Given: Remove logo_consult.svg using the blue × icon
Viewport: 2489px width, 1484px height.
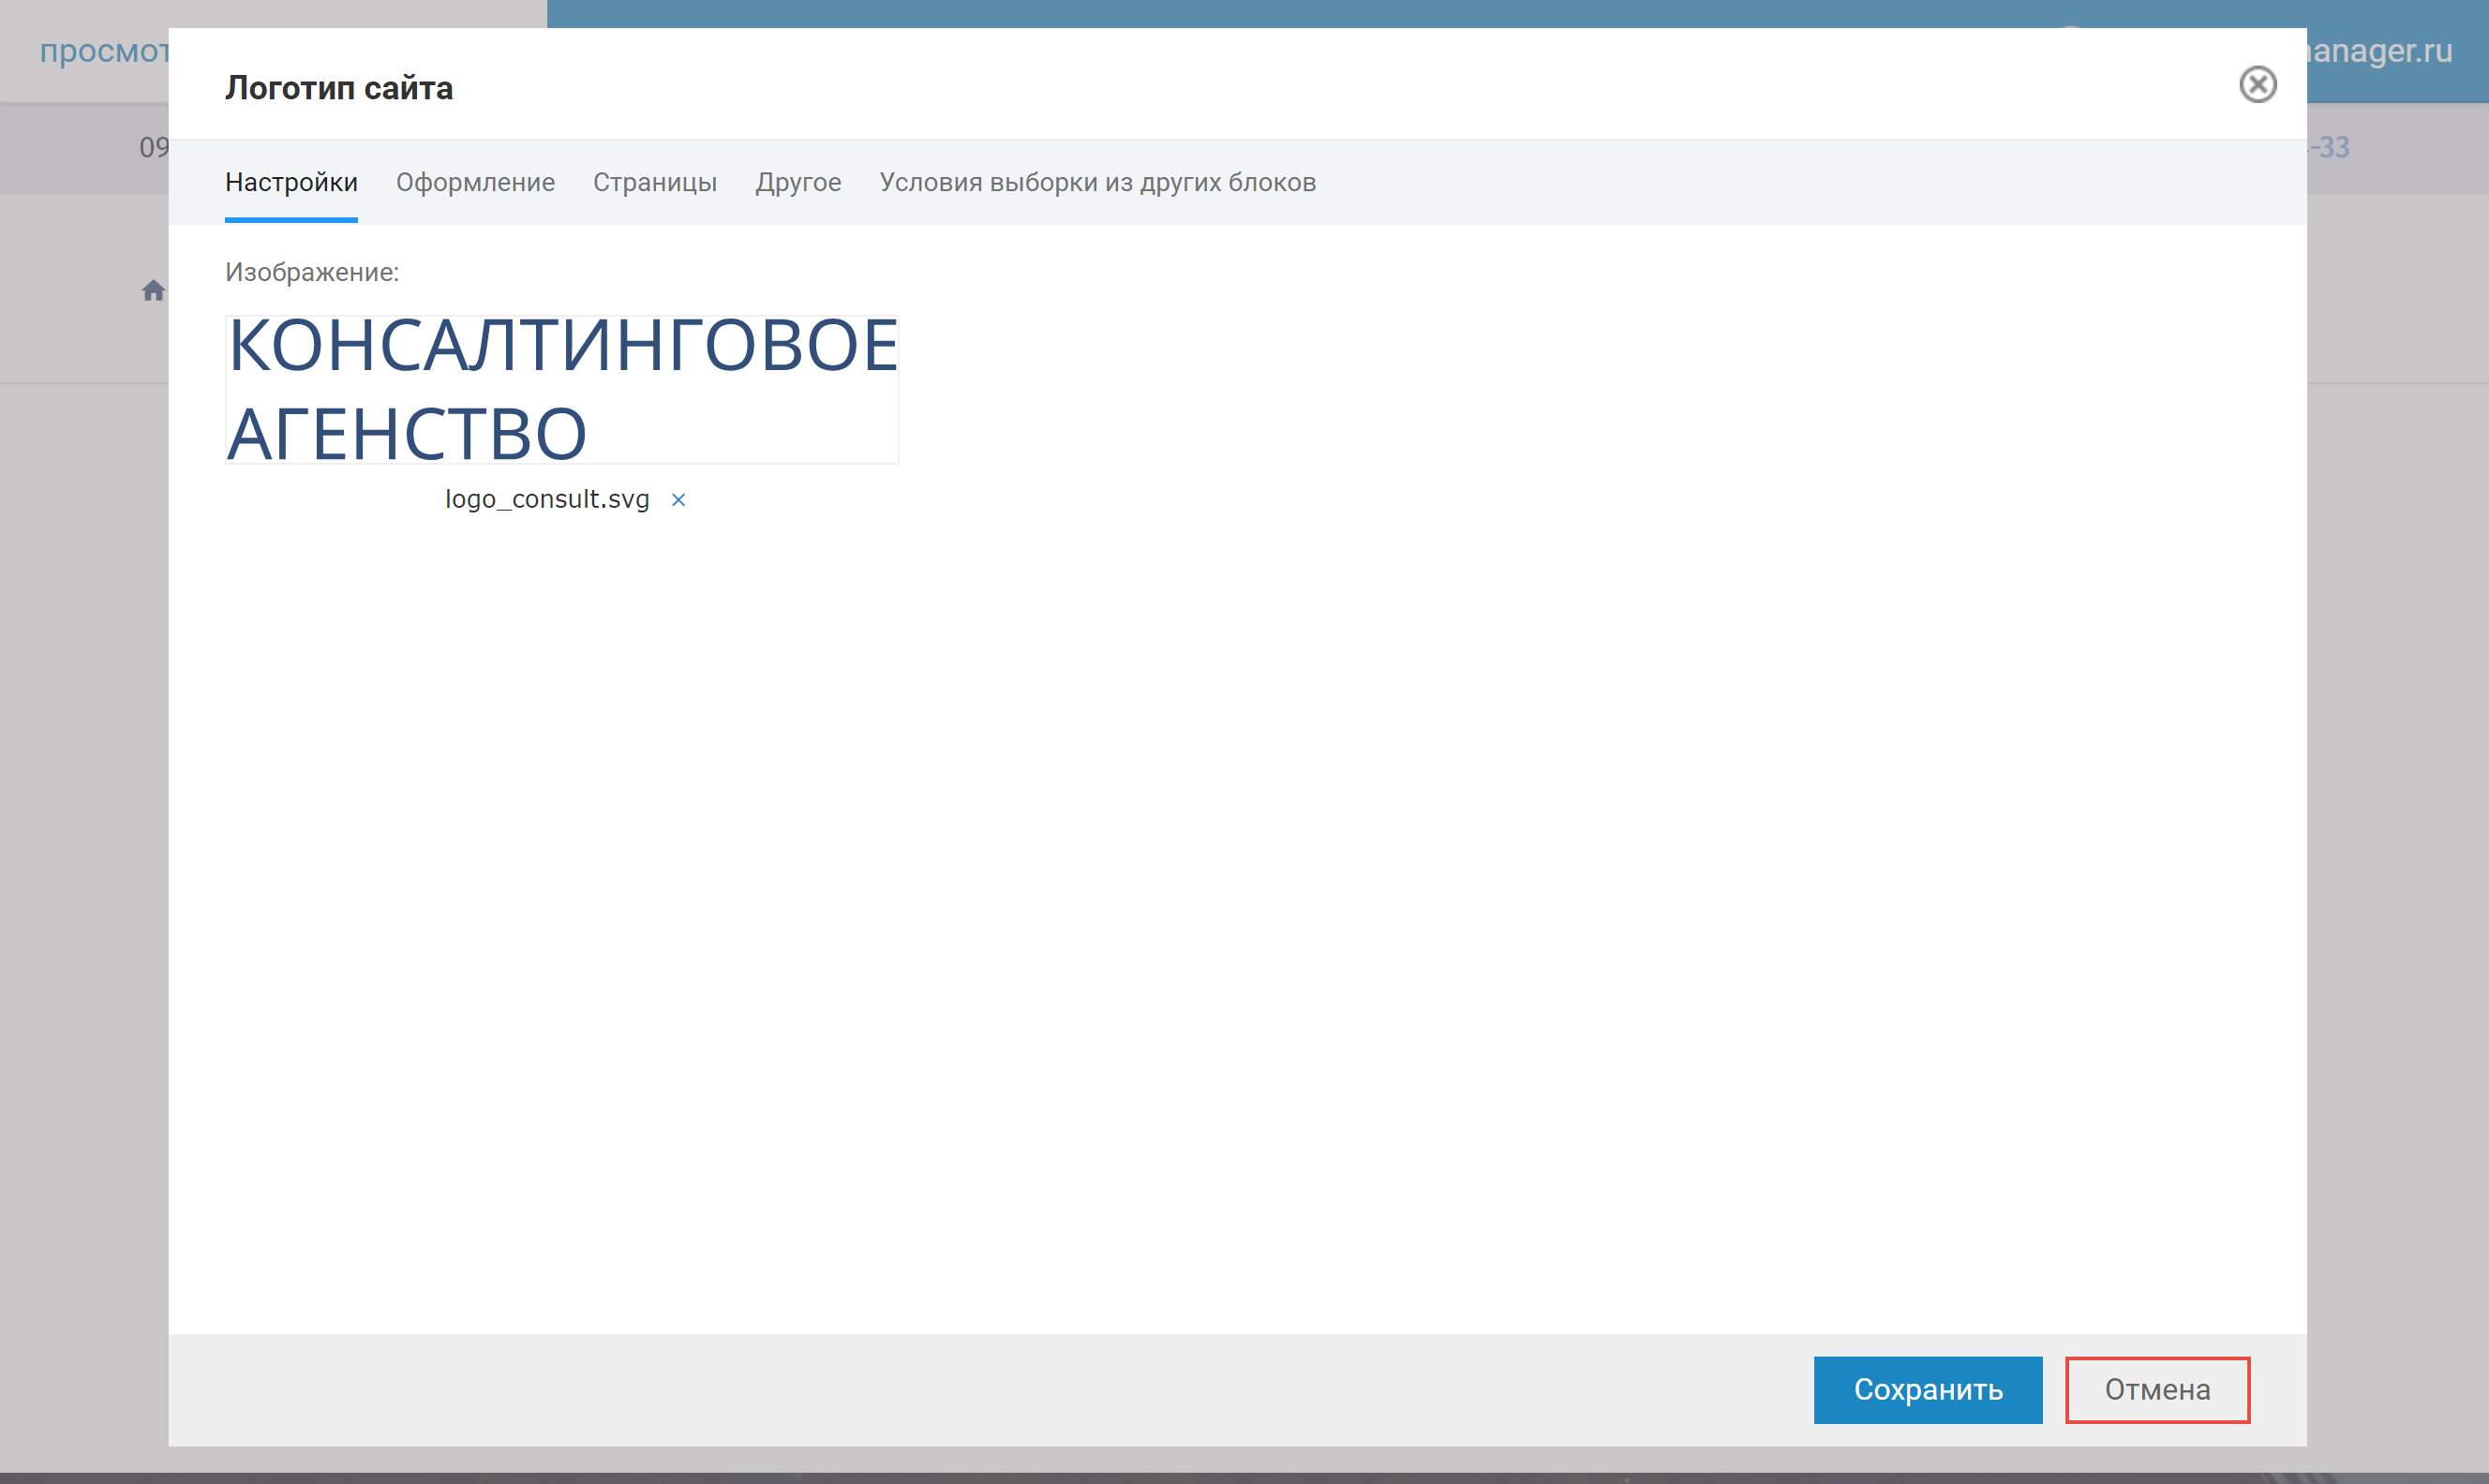Looking at the screenshot, I should click(x=679, y=499).
